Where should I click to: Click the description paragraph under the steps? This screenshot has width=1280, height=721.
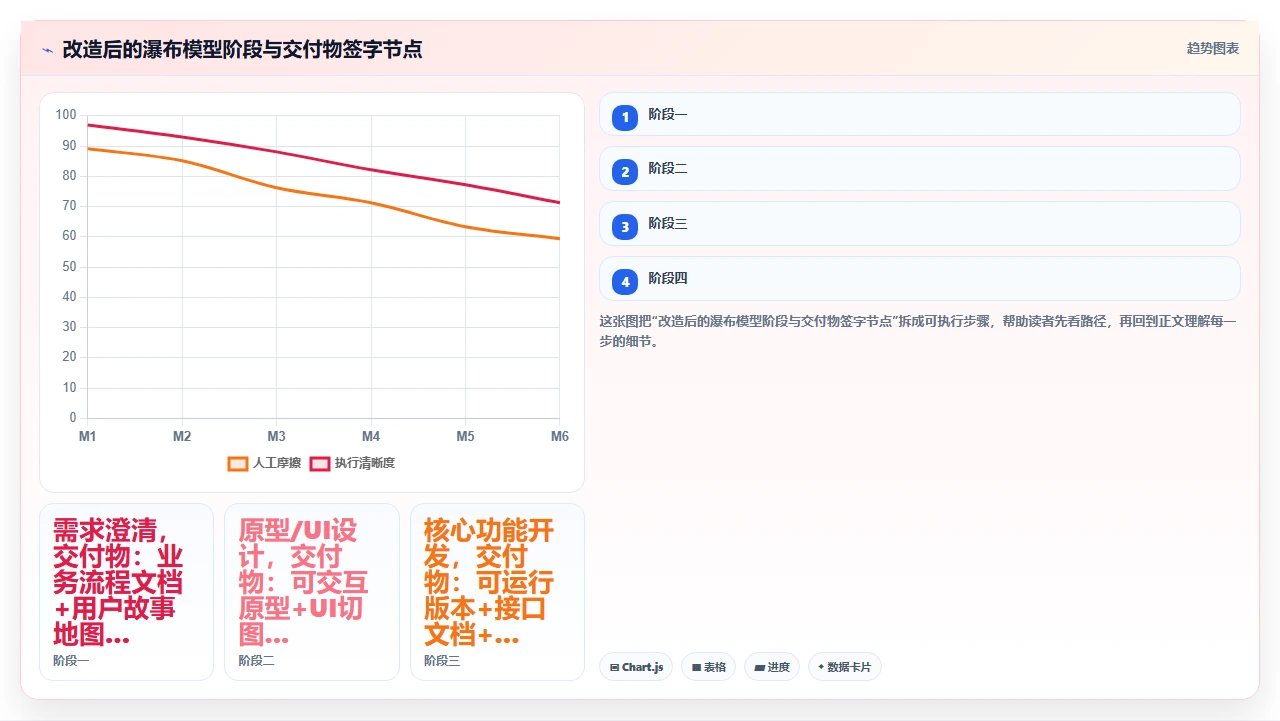pos(919,331)
